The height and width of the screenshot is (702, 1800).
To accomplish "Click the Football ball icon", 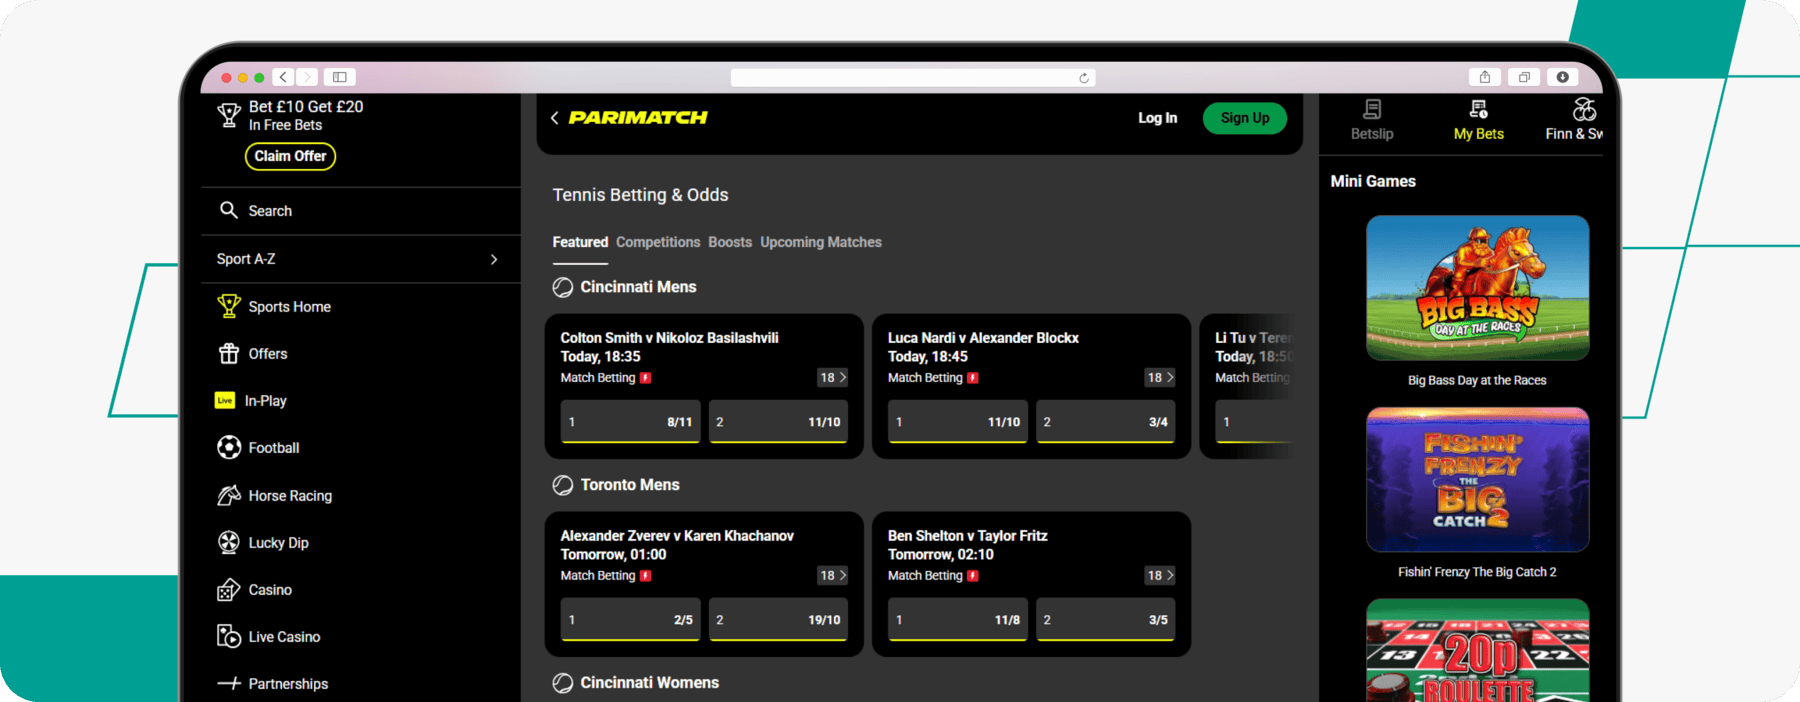I will (229, 447).
